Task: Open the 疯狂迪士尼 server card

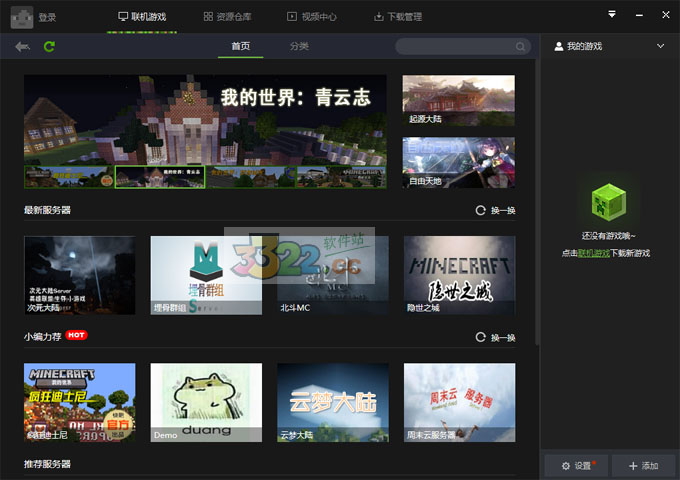Action: tap(80, 402)
